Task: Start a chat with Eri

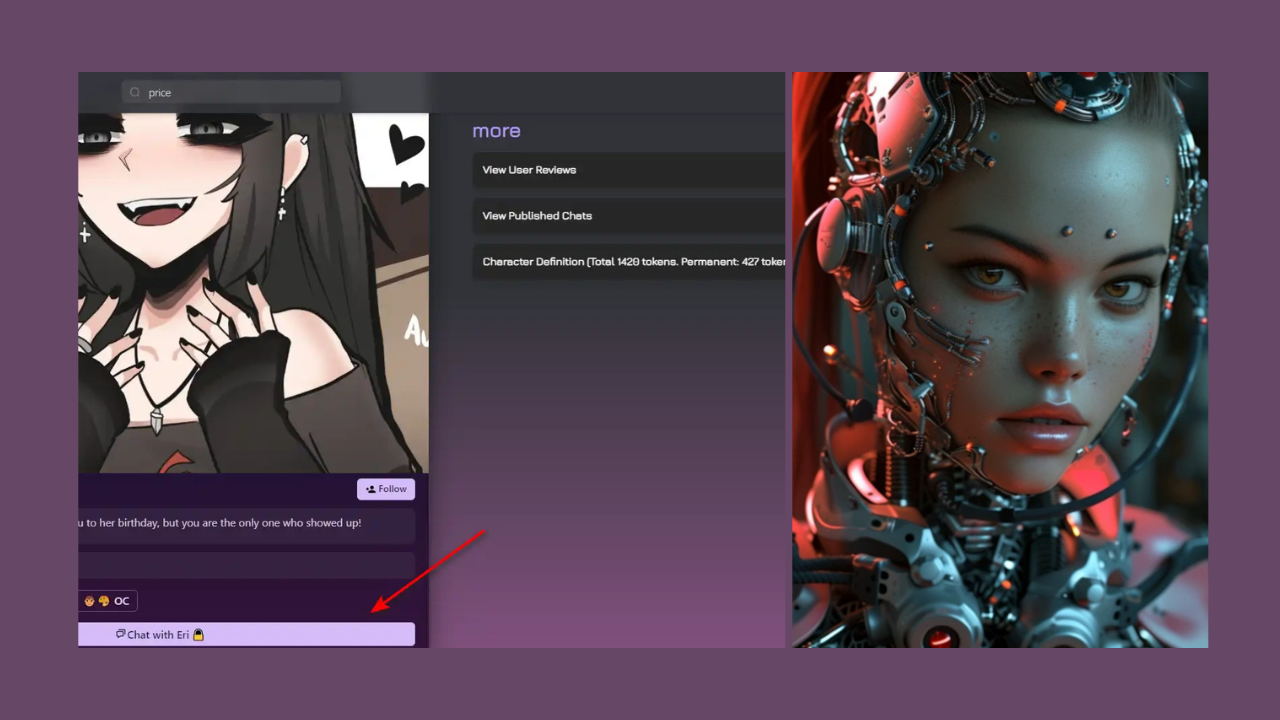Action: 246,634
